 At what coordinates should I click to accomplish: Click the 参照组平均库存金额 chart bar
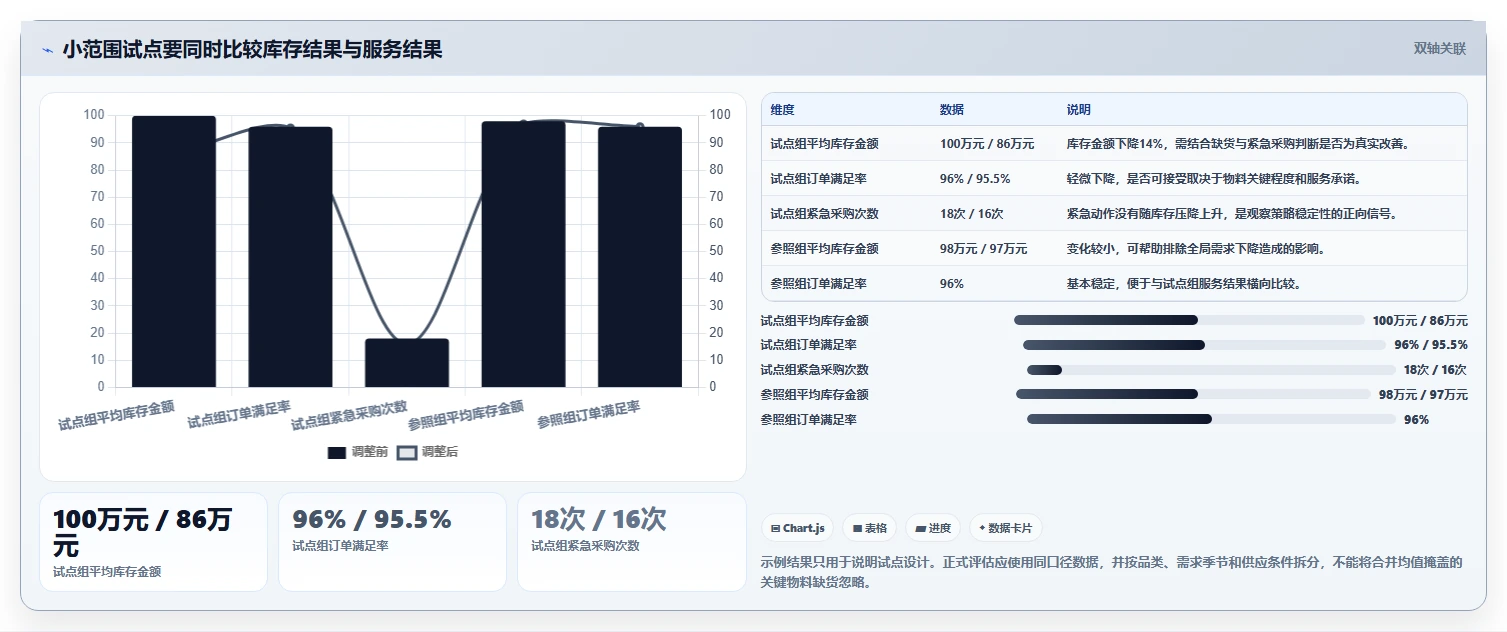523,254
